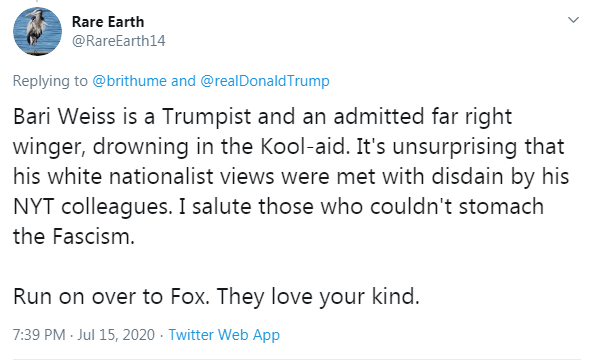Click the heron profile picture avatar
Screen dimensions: 591x362
click(37, 31)
